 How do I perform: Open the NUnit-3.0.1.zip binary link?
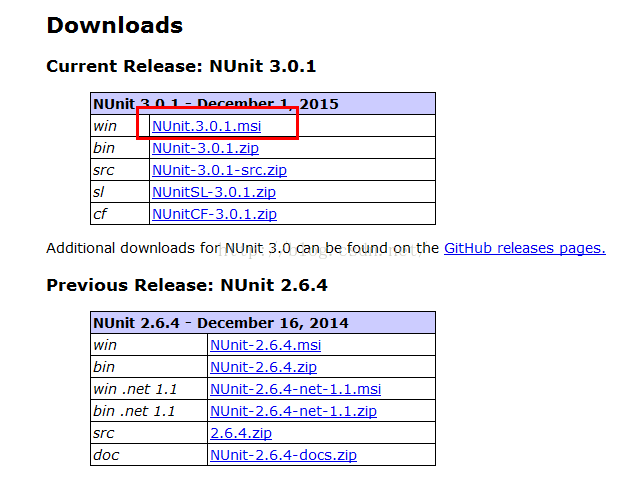point(205,148)
